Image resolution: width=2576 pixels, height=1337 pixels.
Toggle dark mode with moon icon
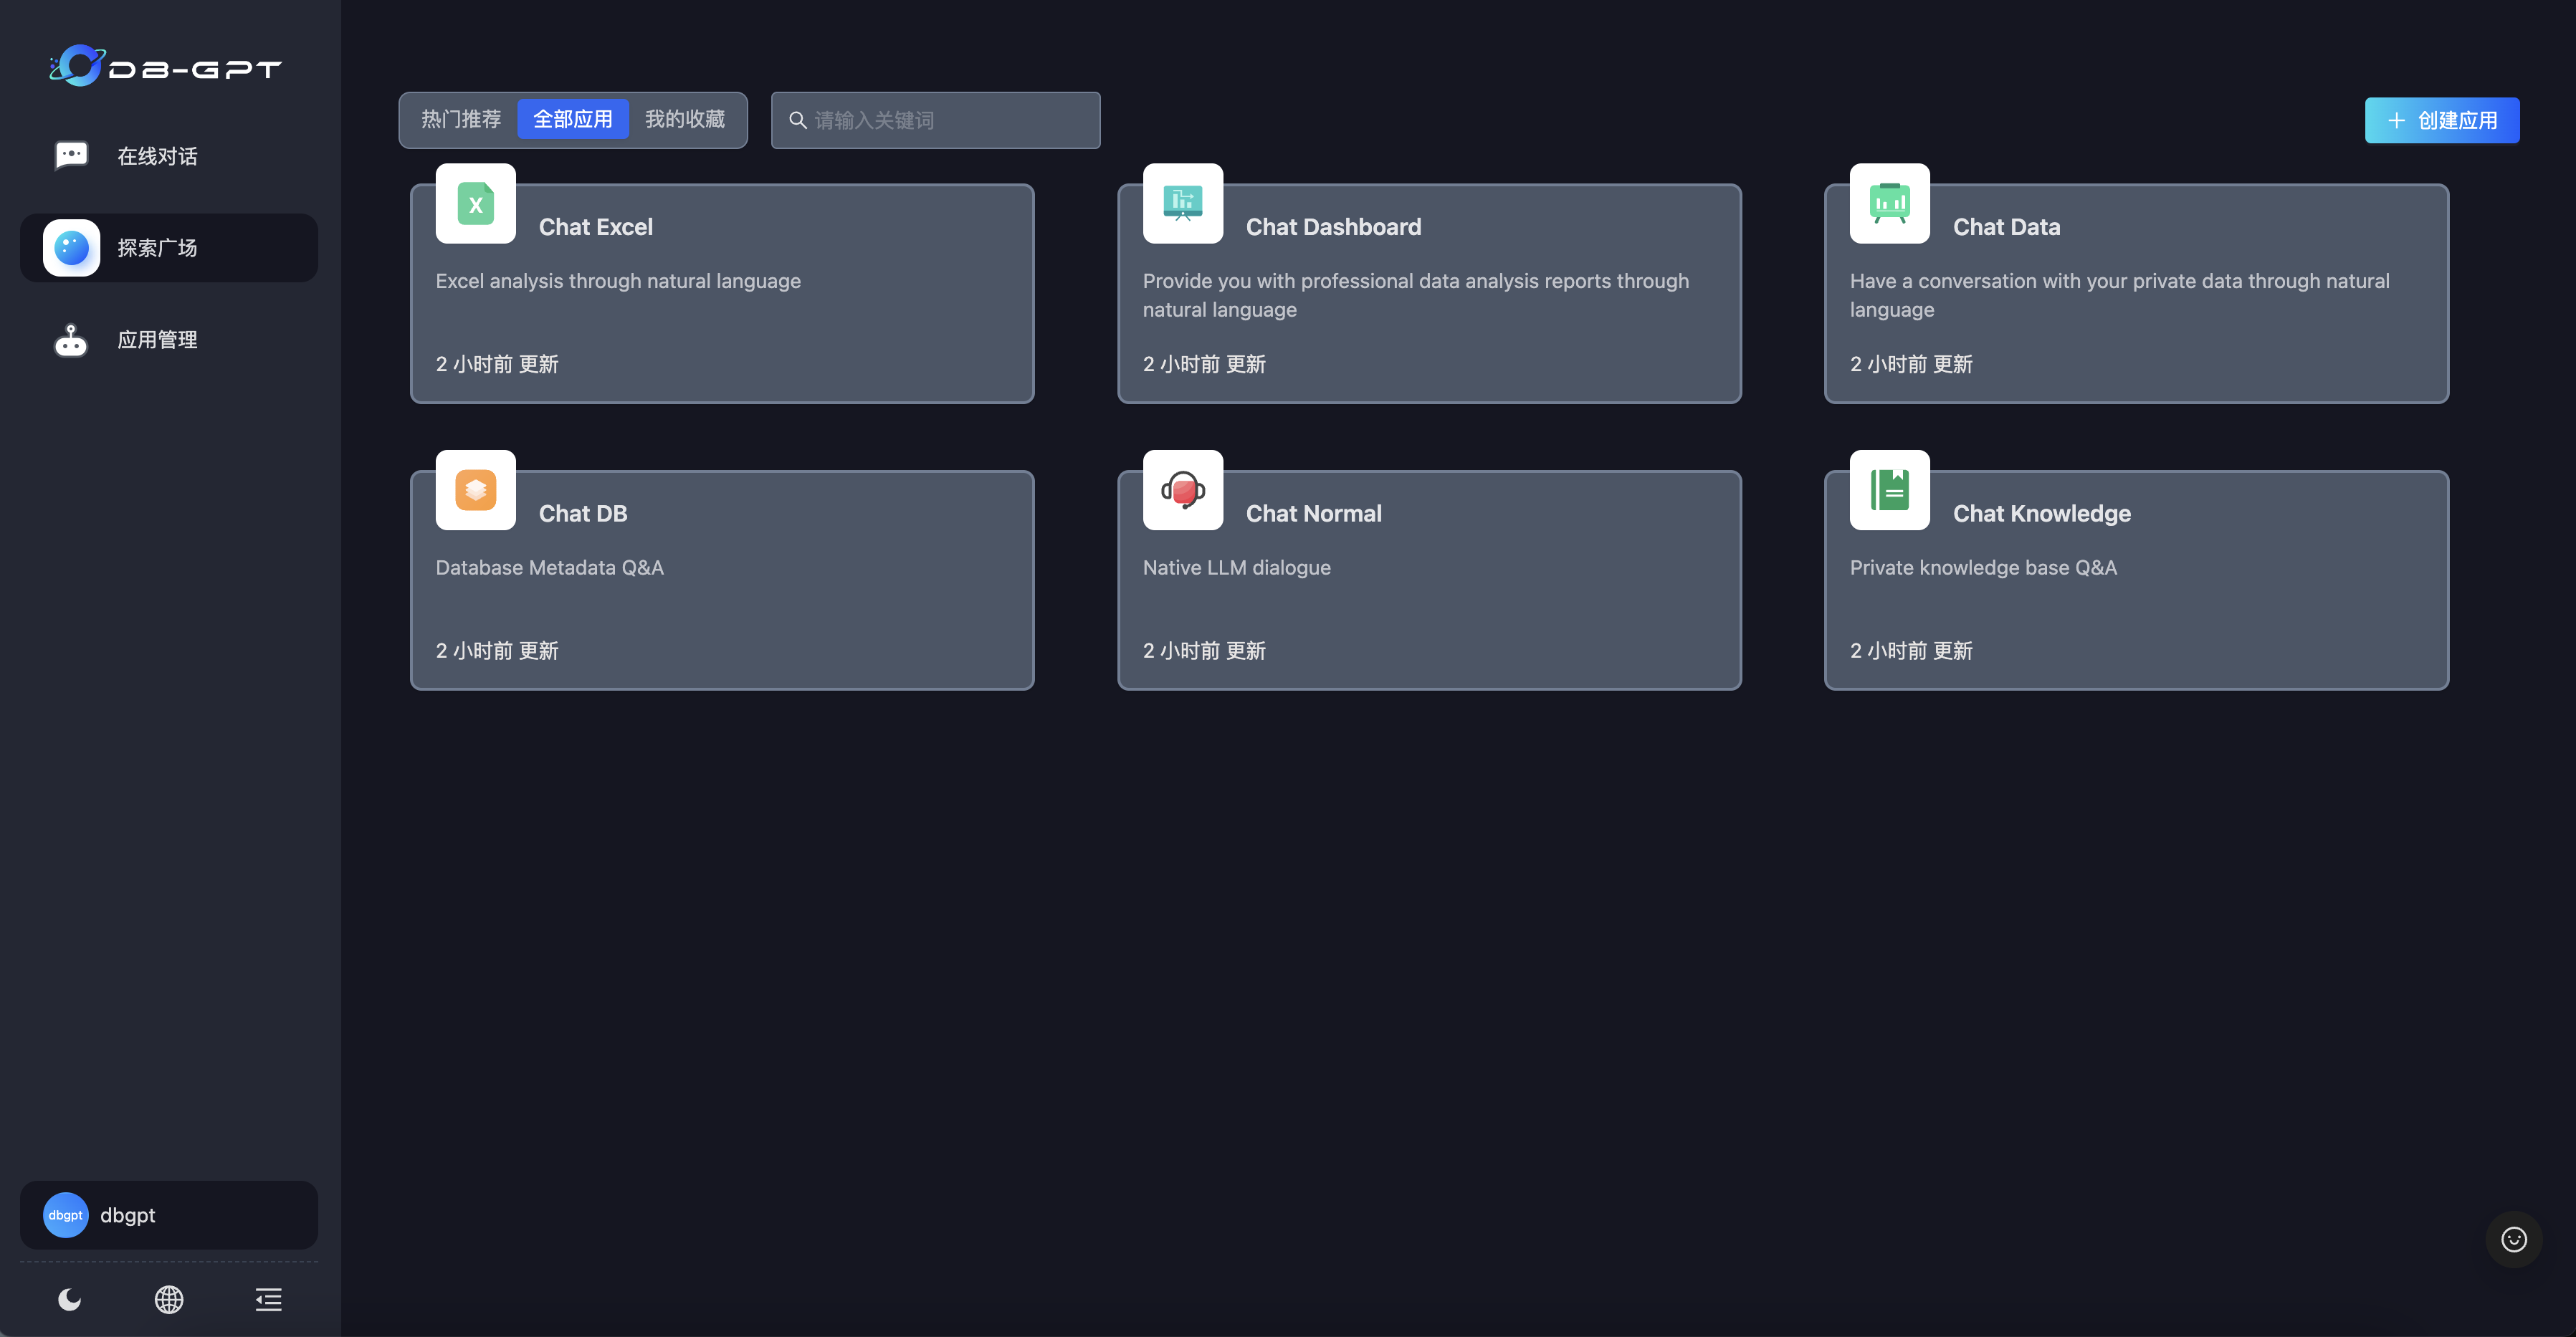coord(69,1299)
